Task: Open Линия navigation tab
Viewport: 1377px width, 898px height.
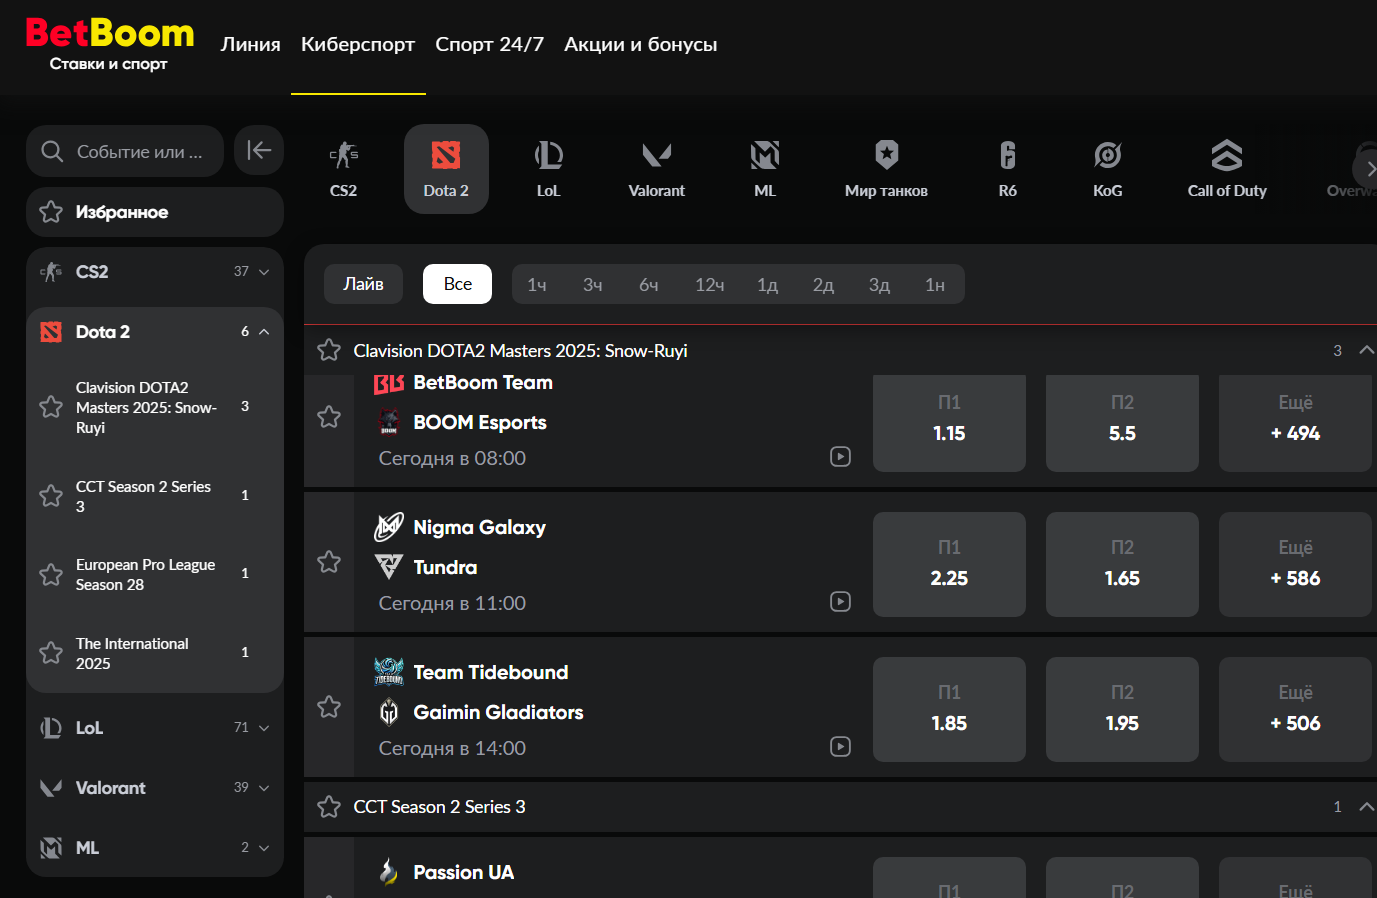Action: click(x=250, y=44)
